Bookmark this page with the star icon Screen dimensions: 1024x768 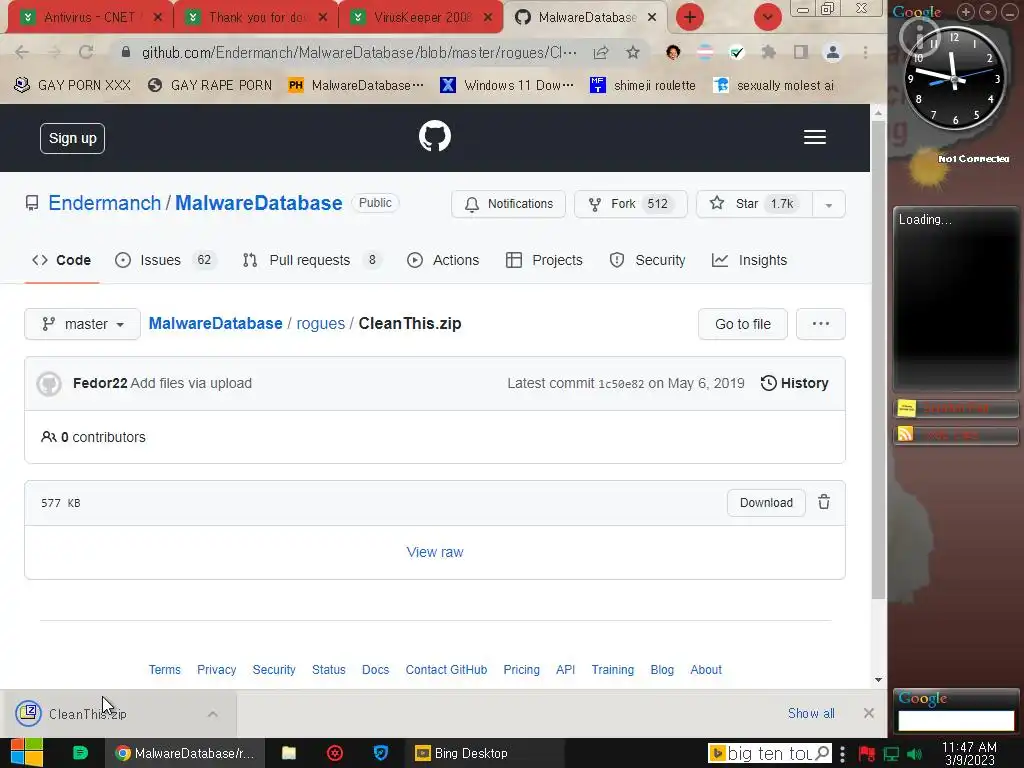coord(632,52)
